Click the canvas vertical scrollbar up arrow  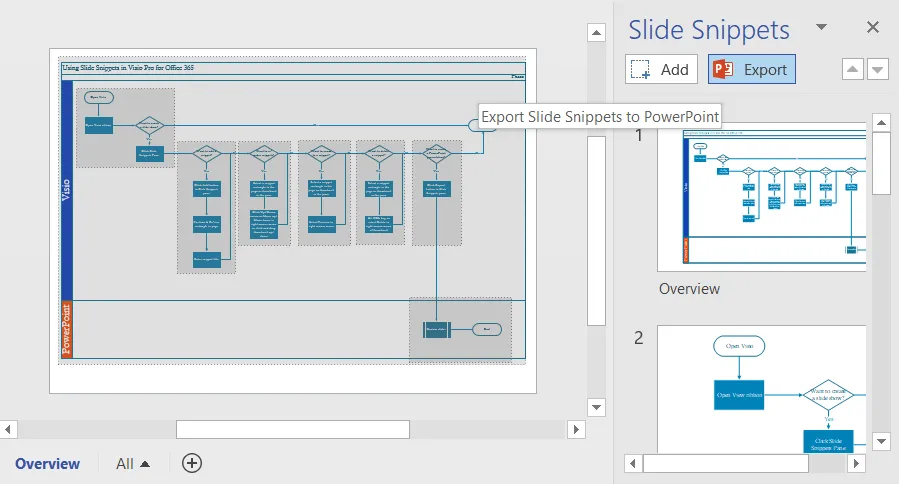pyautogui.click(x=596, y=33)
